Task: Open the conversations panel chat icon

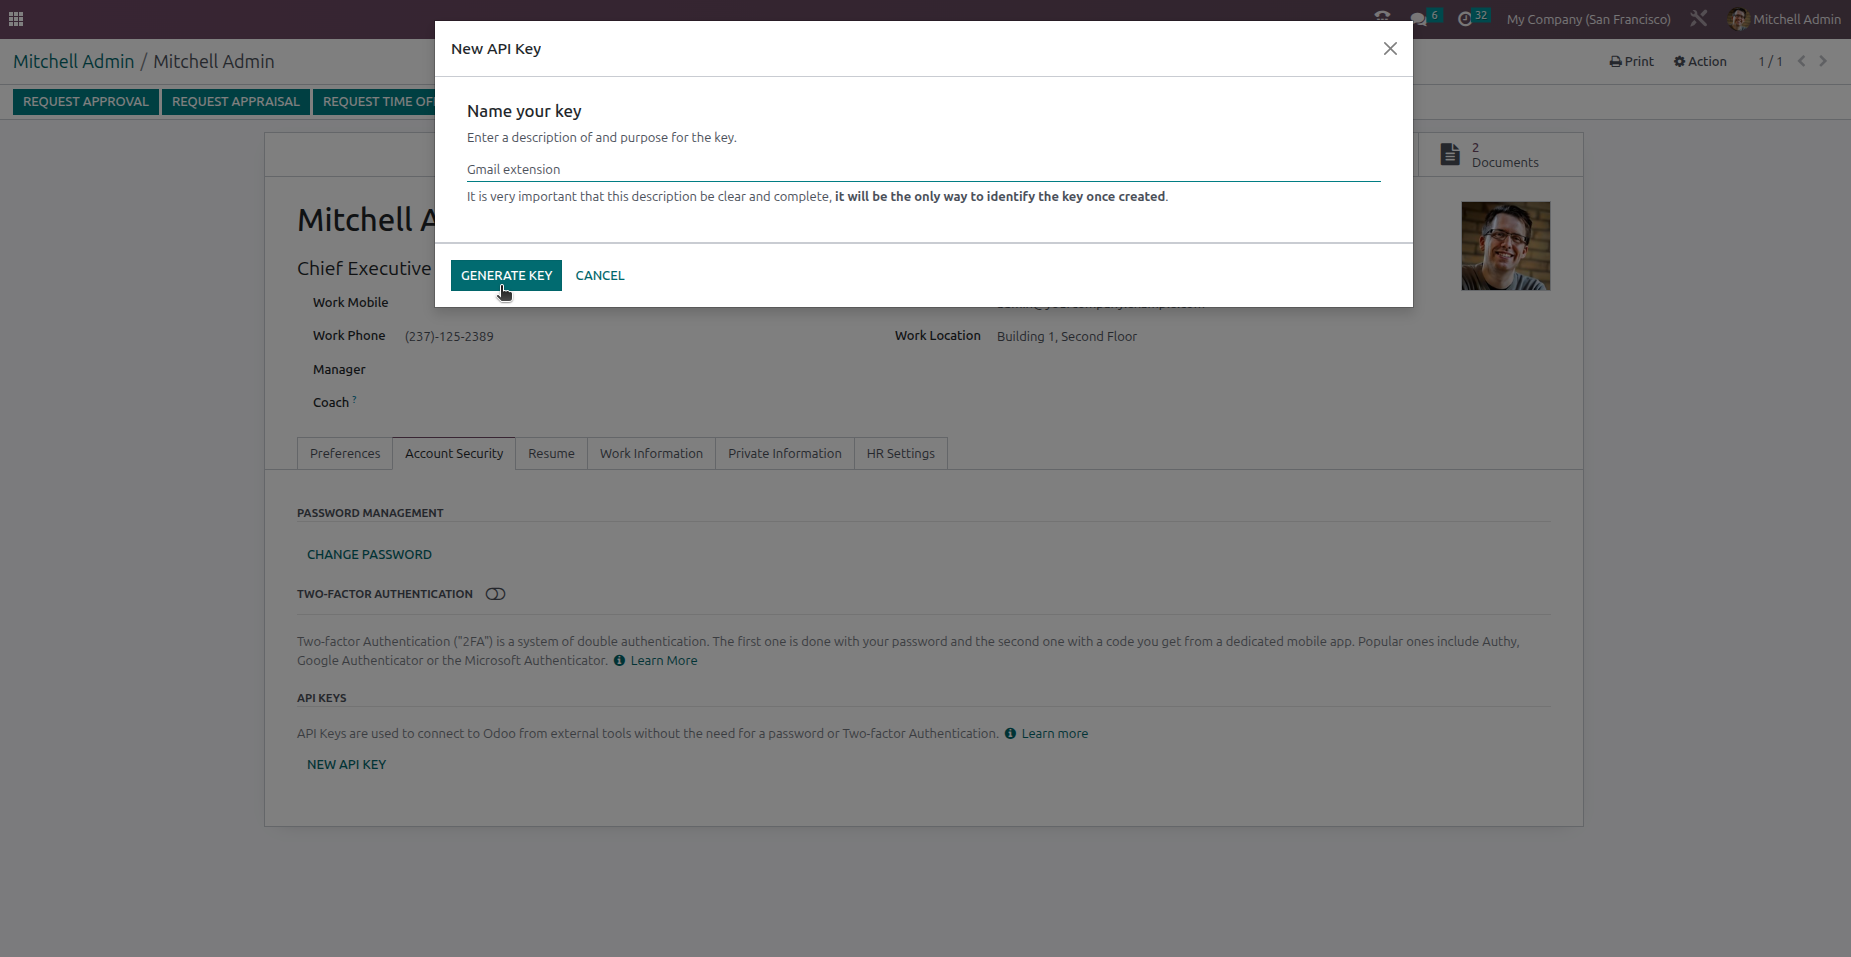Action: point(1419,18)
